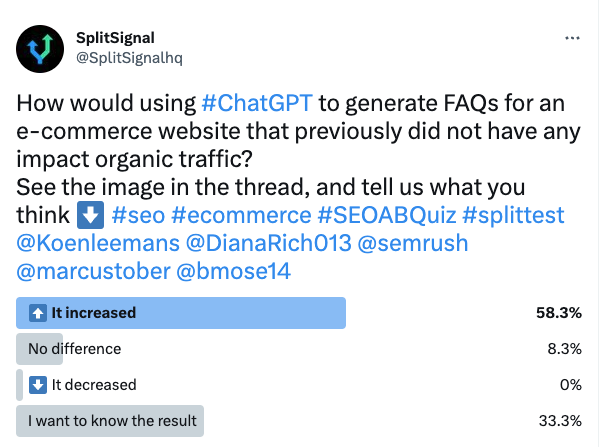This screenshot has width=599, height=447.
Task: Visit the @semrush mention
Action: coord(413,243)
